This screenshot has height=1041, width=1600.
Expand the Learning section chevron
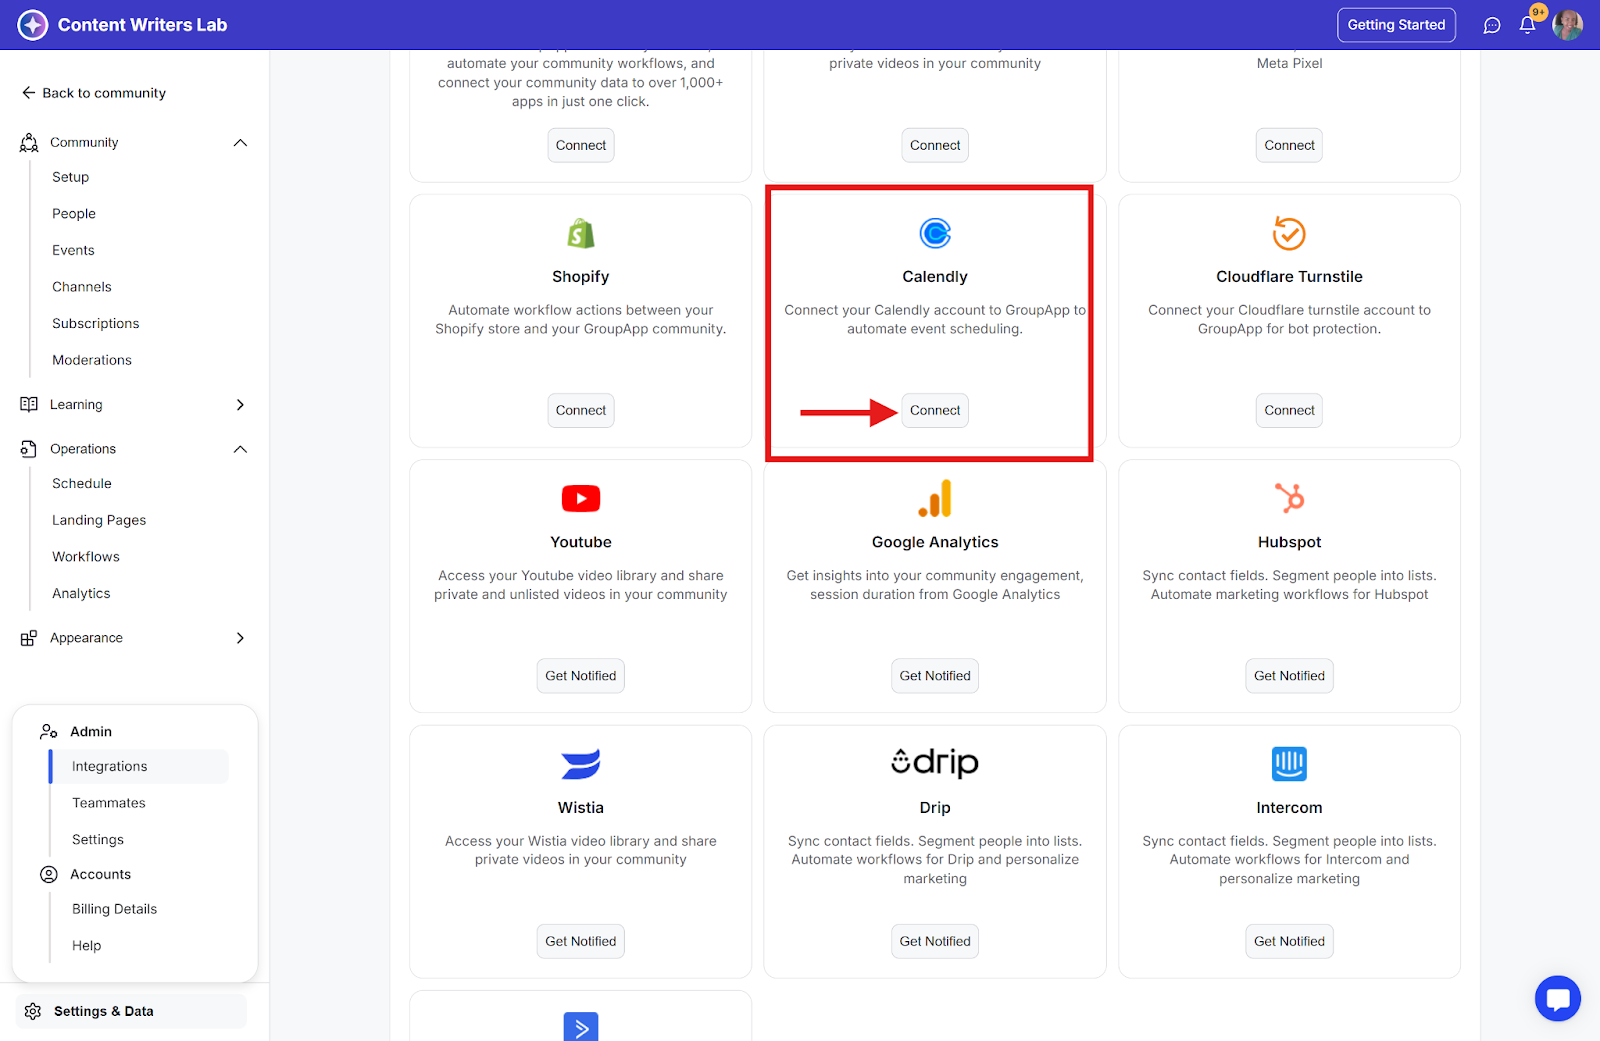tap(240, 405)
